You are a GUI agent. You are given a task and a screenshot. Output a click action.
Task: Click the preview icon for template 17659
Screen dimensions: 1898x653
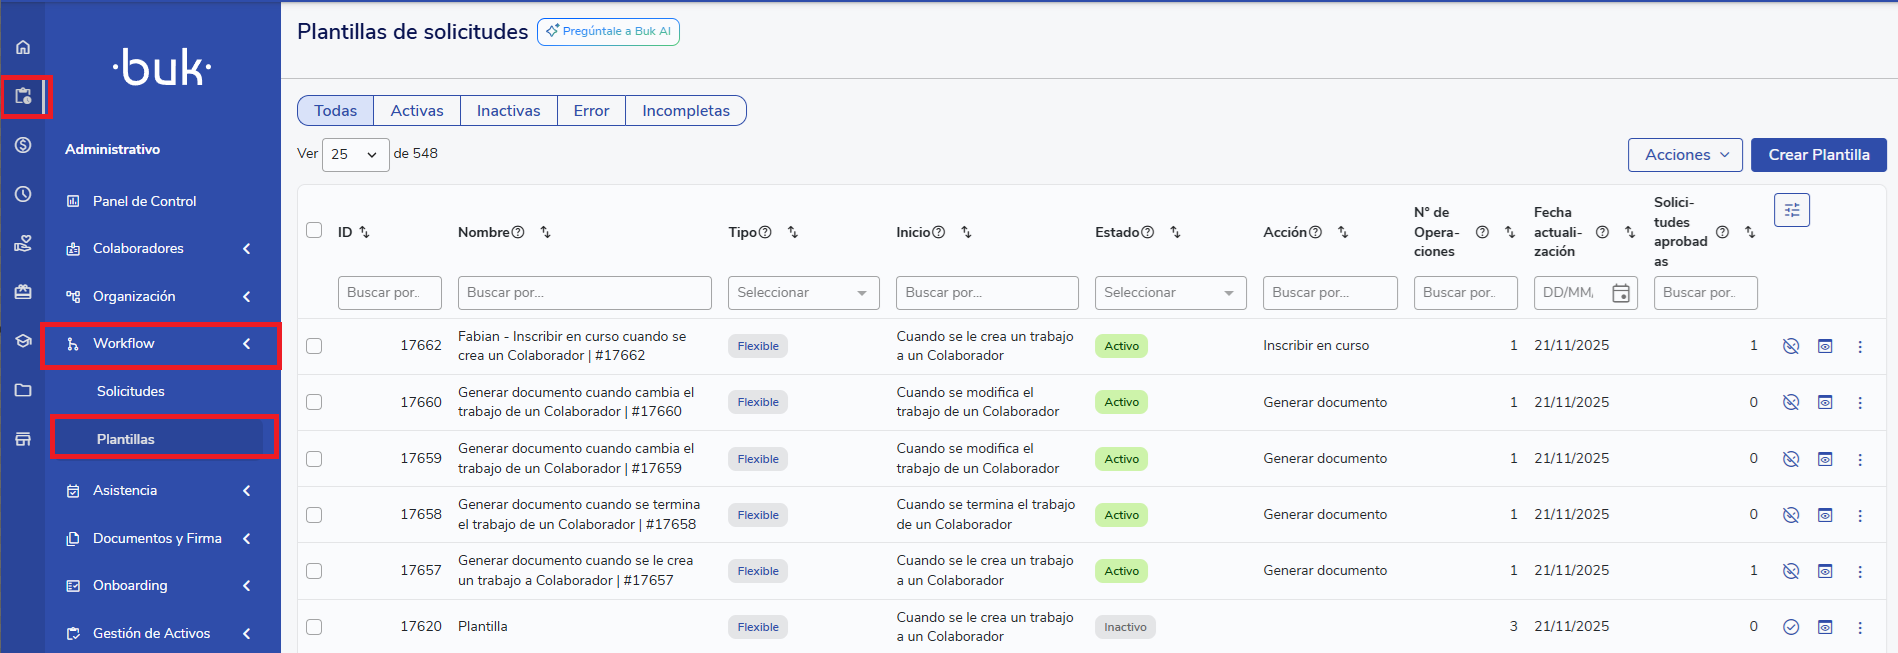click(x=1824, y=459)
